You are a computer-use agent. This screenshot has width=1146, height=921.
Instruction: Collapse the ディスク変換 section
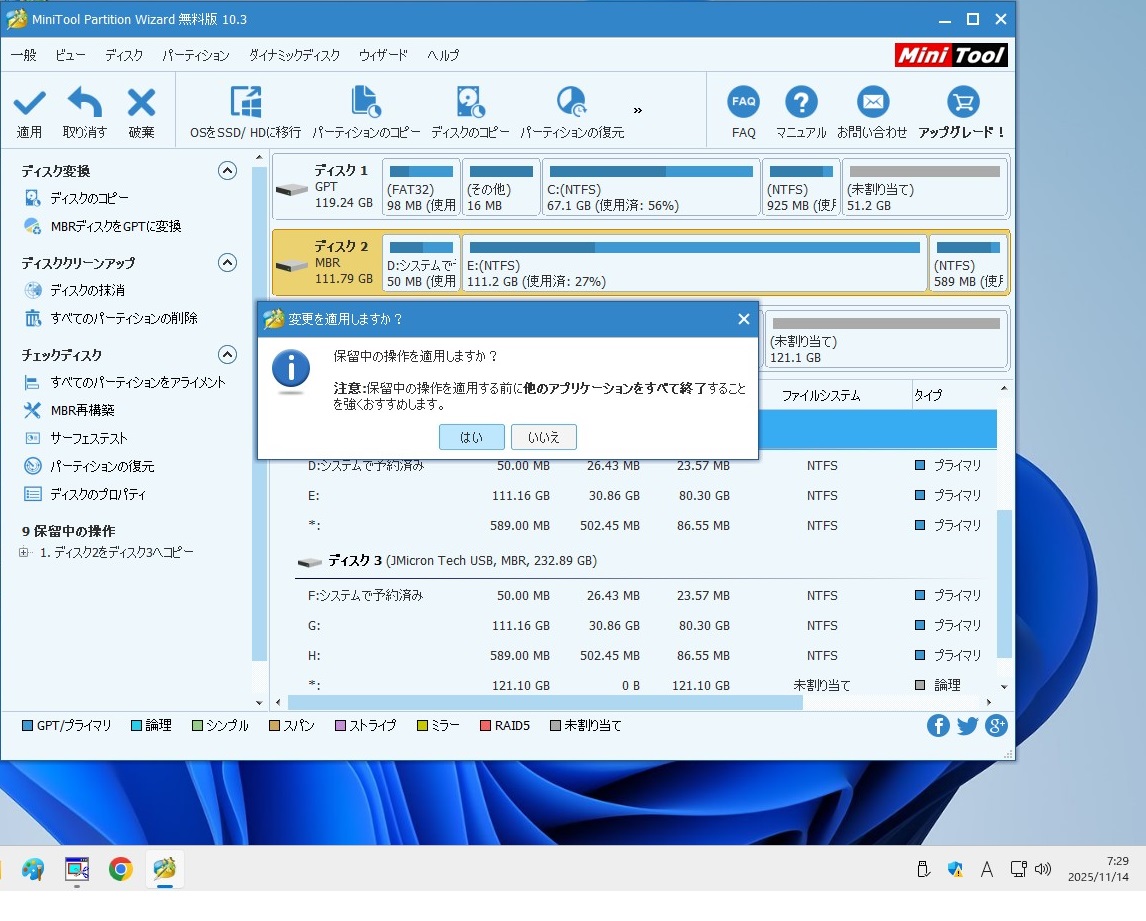pos(228,171)
